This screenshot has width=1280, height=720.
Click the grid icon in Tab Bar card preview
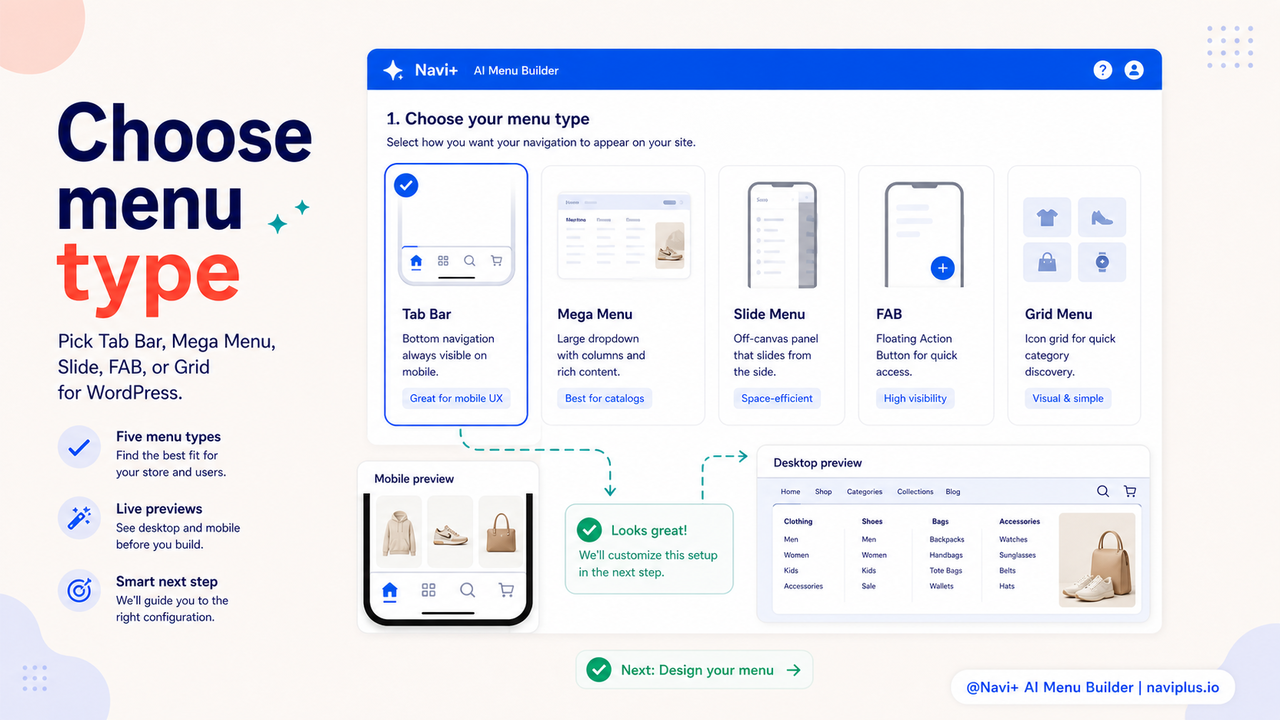pos(443,261)
